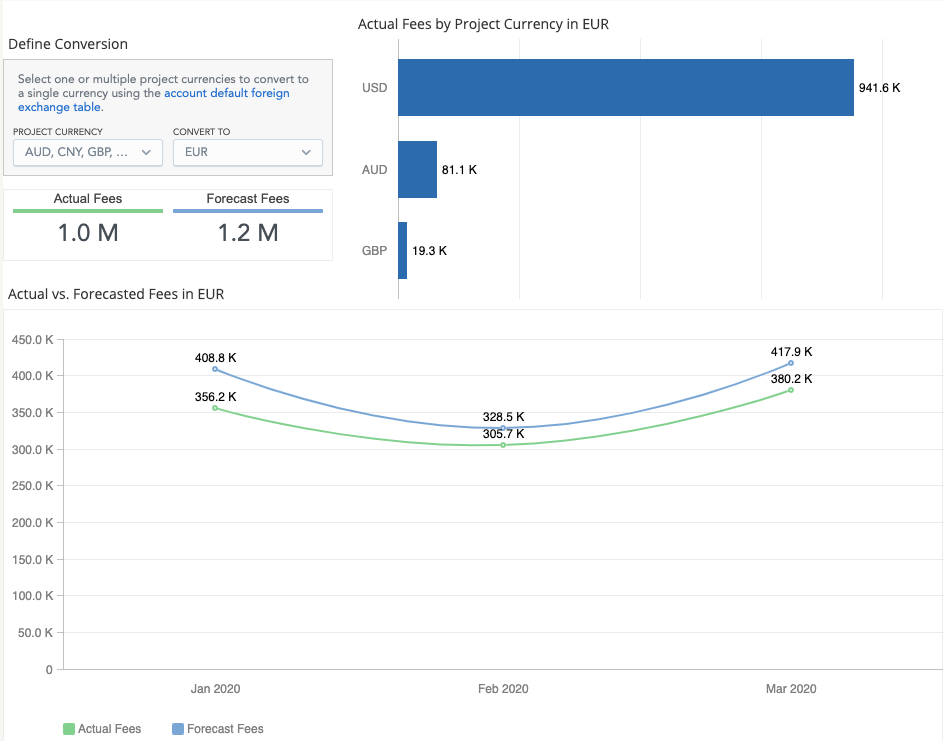Click the Define Conversion heading
This screenshot has width=943, height=741.
(x=68, y=44)
